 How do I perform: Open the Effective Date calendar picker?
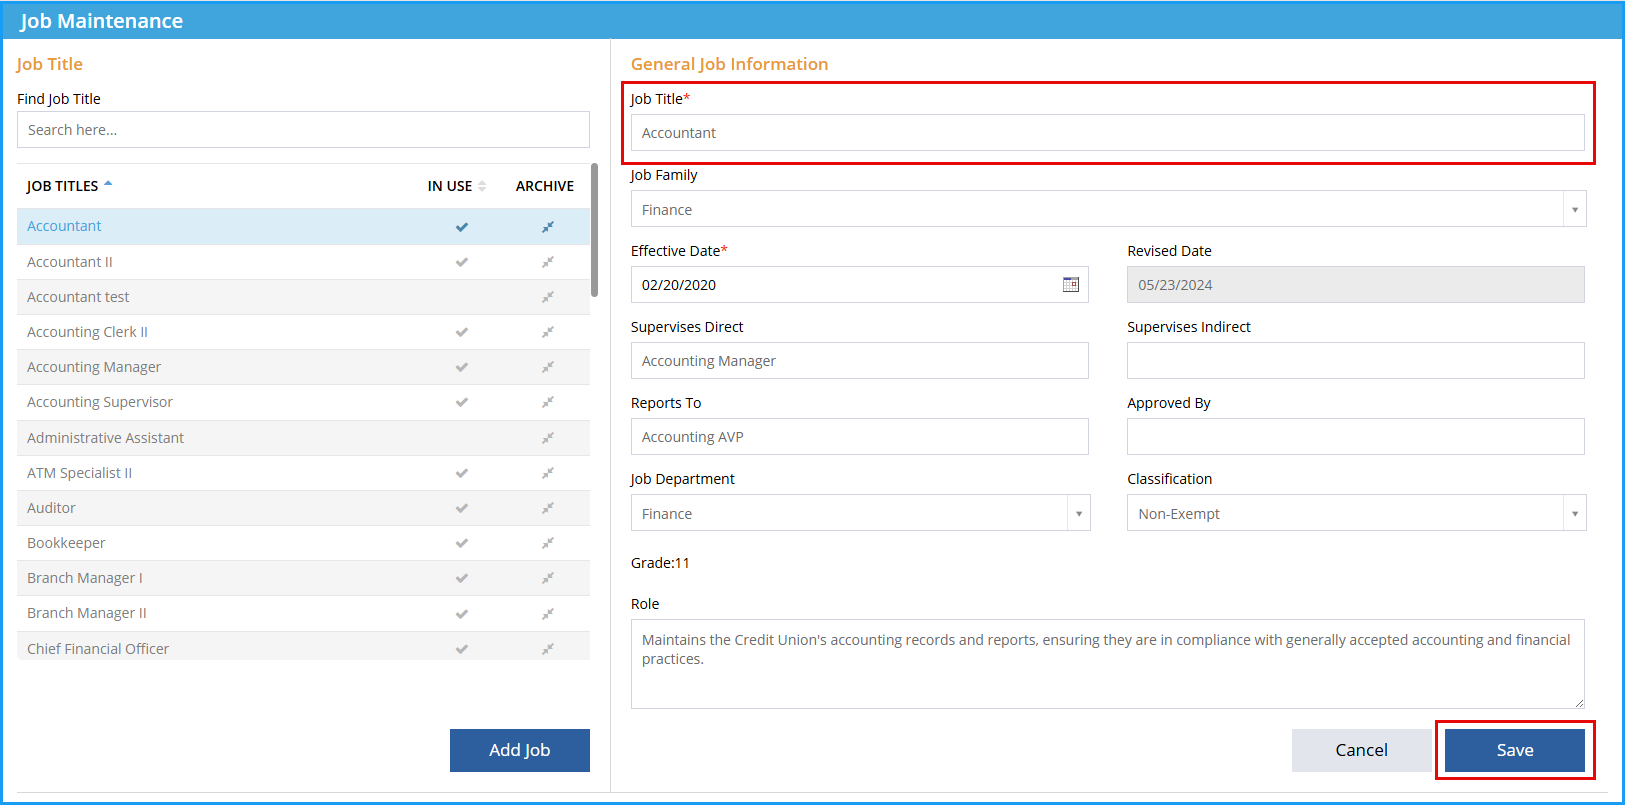[1070, 285]
